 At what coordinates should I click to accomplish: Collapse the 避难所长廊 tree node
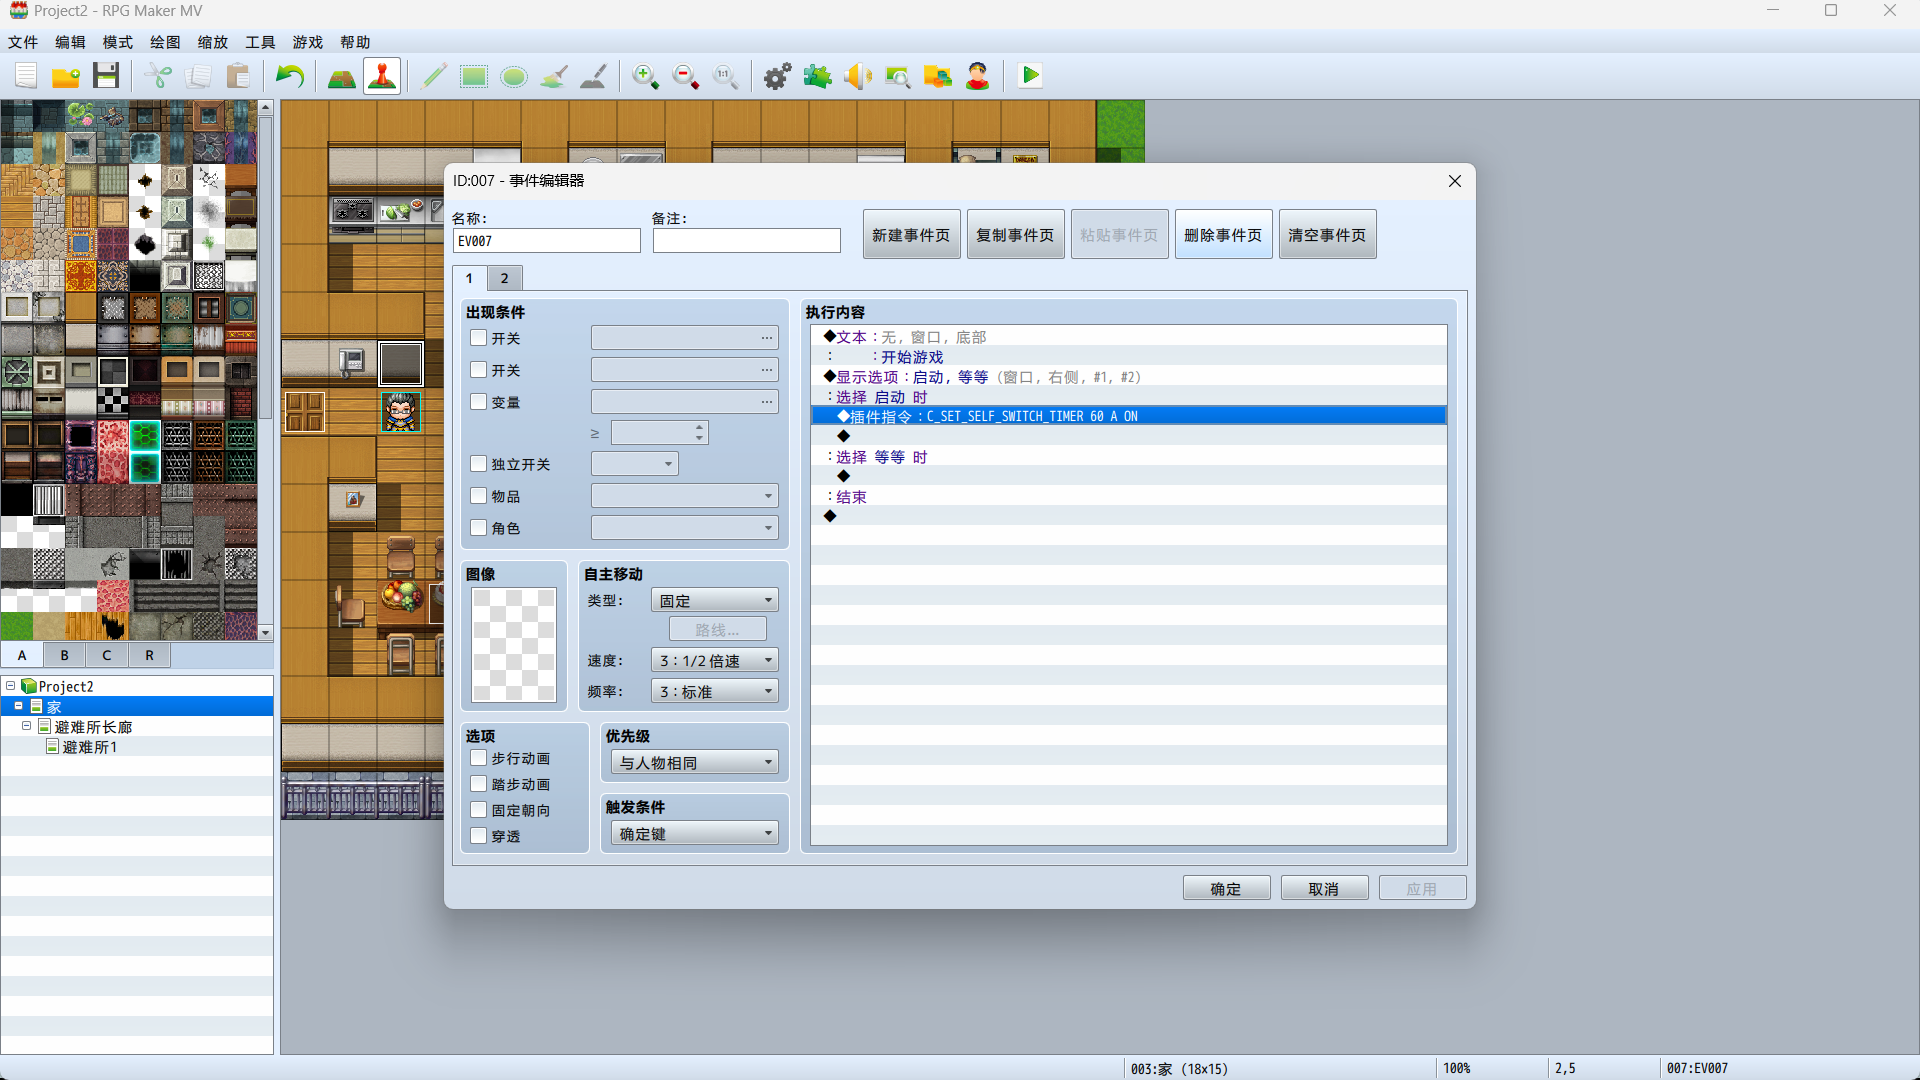(x=27, y=726)
